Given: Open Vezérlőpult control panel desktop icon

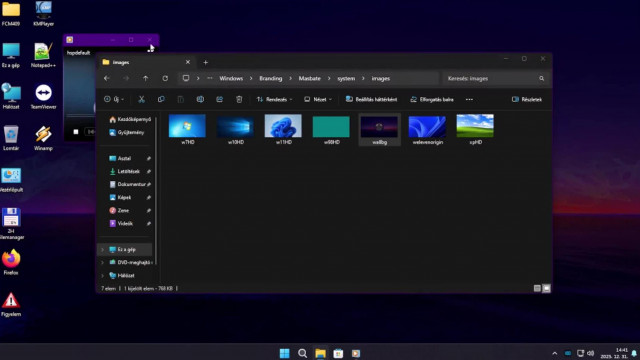Looking at the screenshot, I should 11,180.
